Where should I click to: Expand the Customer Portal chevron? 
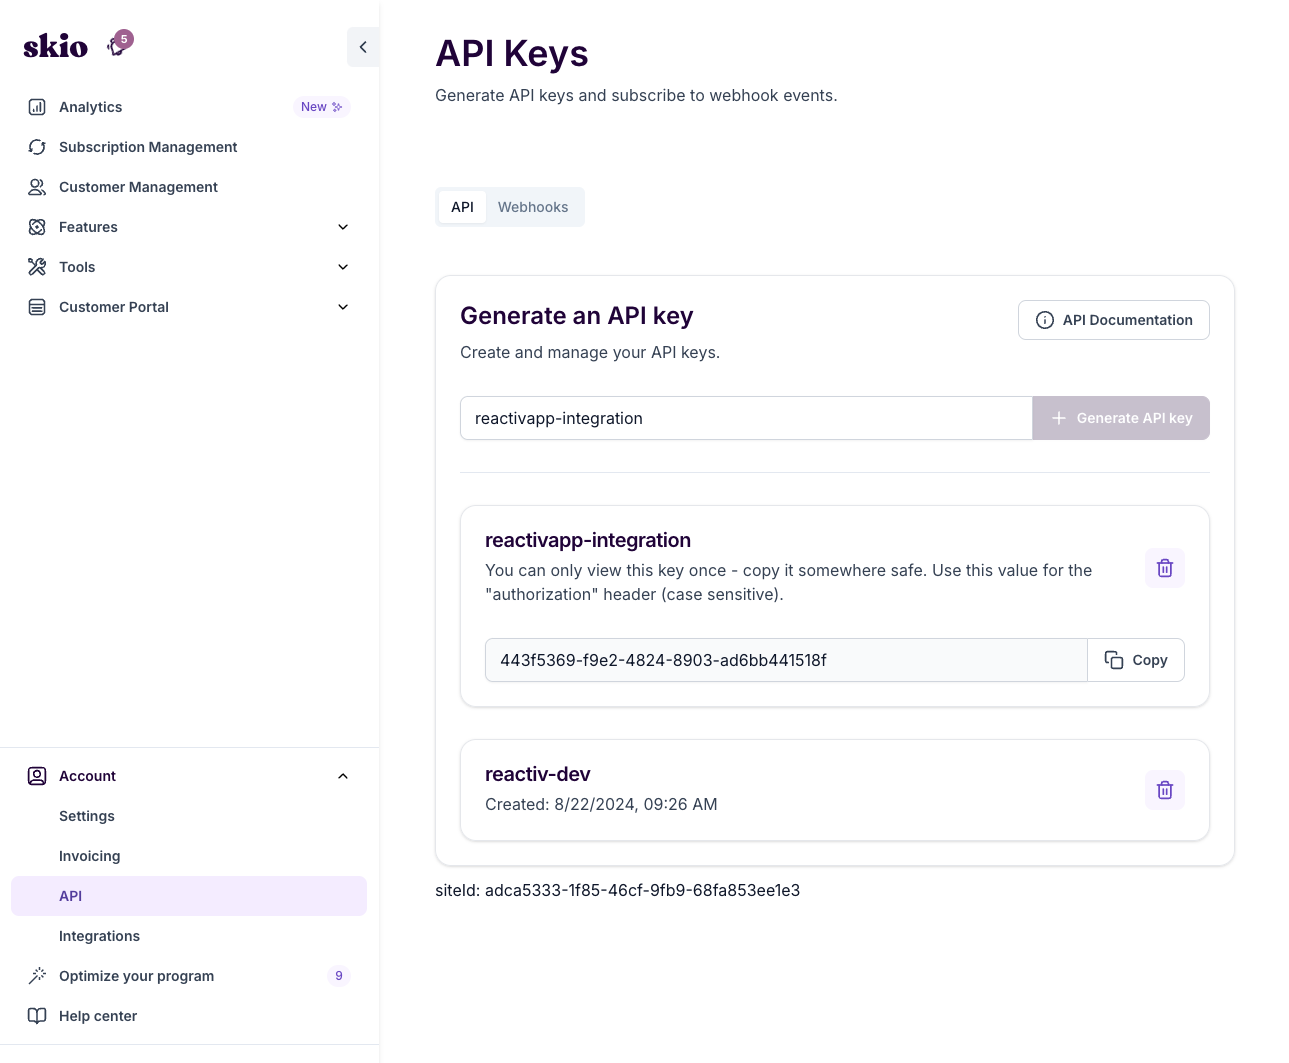(x=343, y=307)
